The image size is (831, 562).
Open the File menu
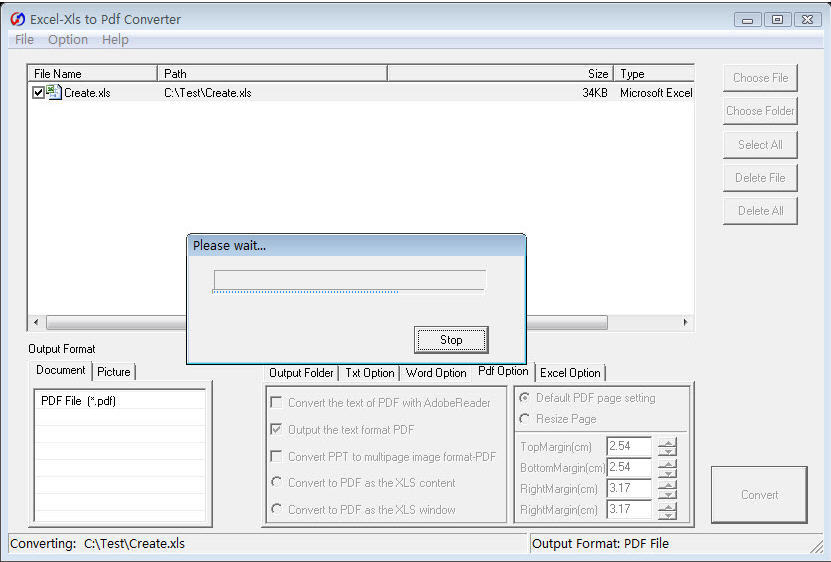click(24, 40)
